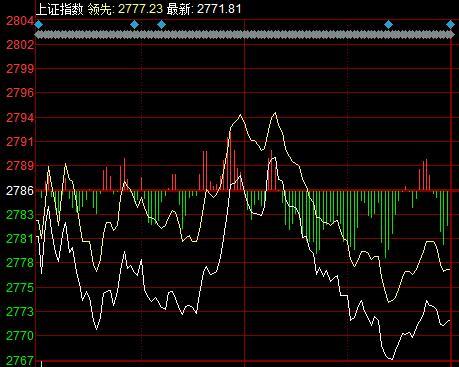Click the 上证指数 index title

point(59,9)
